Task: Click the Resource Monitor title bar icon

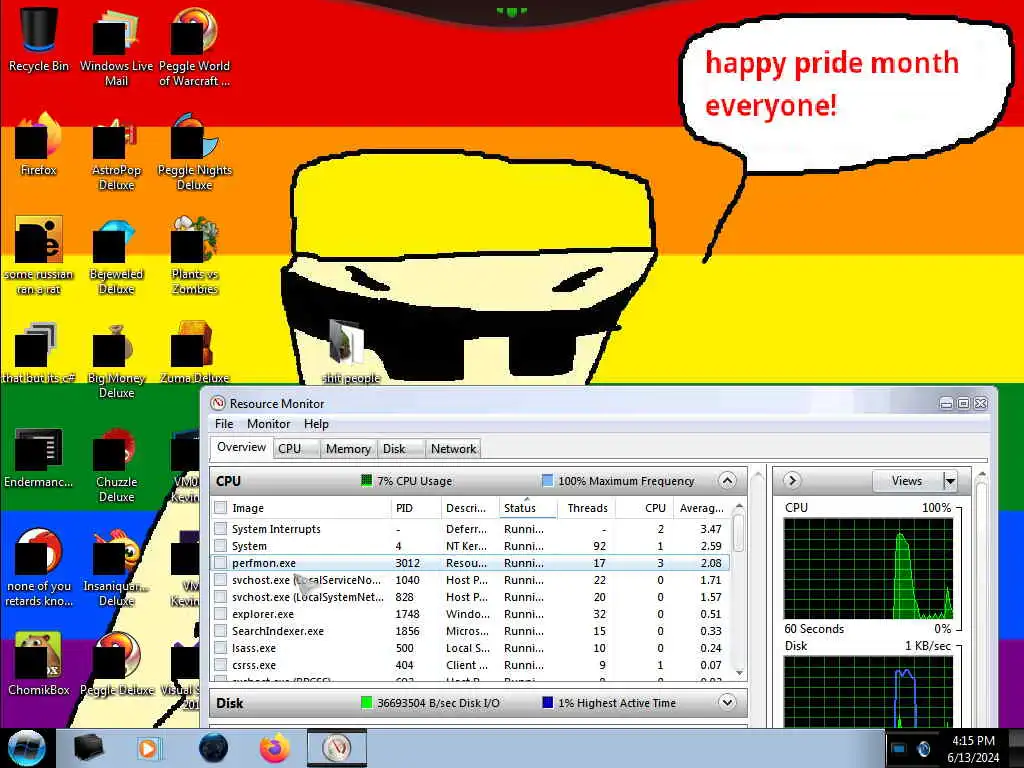Action: [x=218, y=403]
